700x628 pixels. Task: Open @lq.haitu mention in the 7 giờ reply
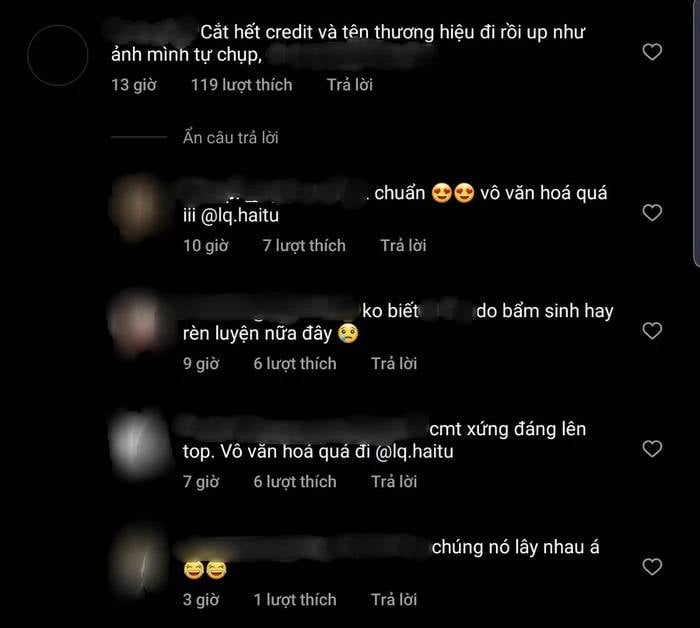click(414, 452)
